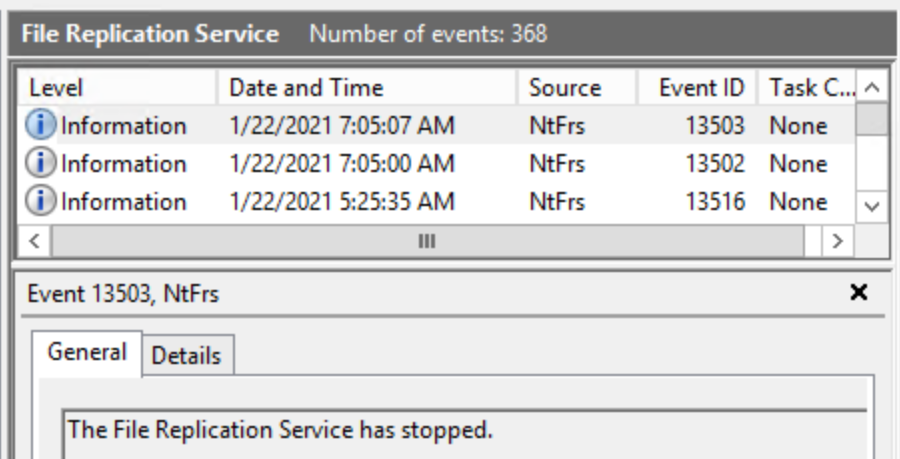The image size is (900, 459).
Task: Click the horizontal scrollbar thumb
Action: [427, 241]
